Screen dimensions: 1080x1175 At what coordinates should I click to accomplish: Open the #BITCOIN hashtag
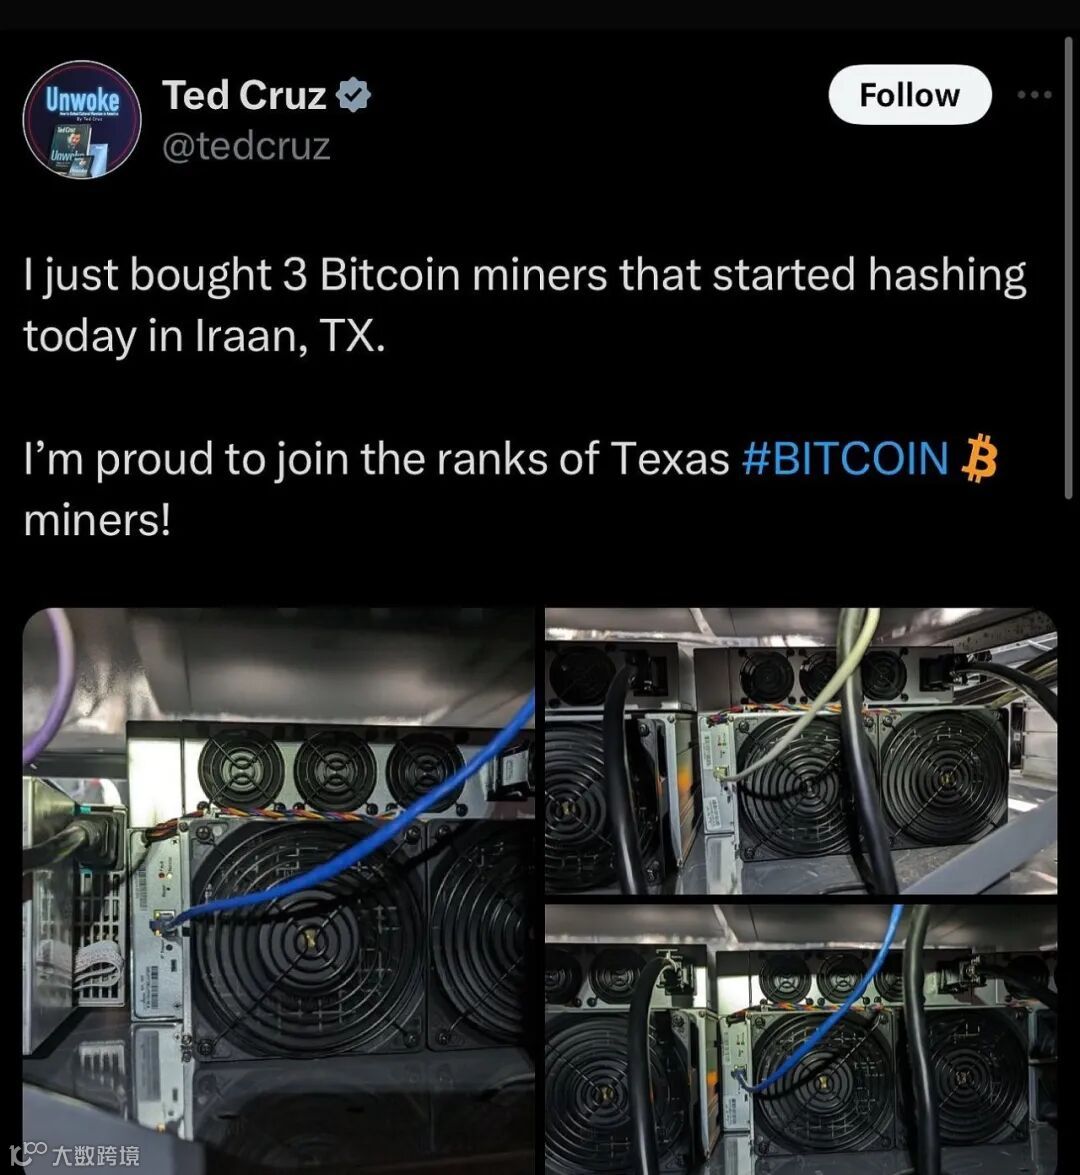coord(845,459)
